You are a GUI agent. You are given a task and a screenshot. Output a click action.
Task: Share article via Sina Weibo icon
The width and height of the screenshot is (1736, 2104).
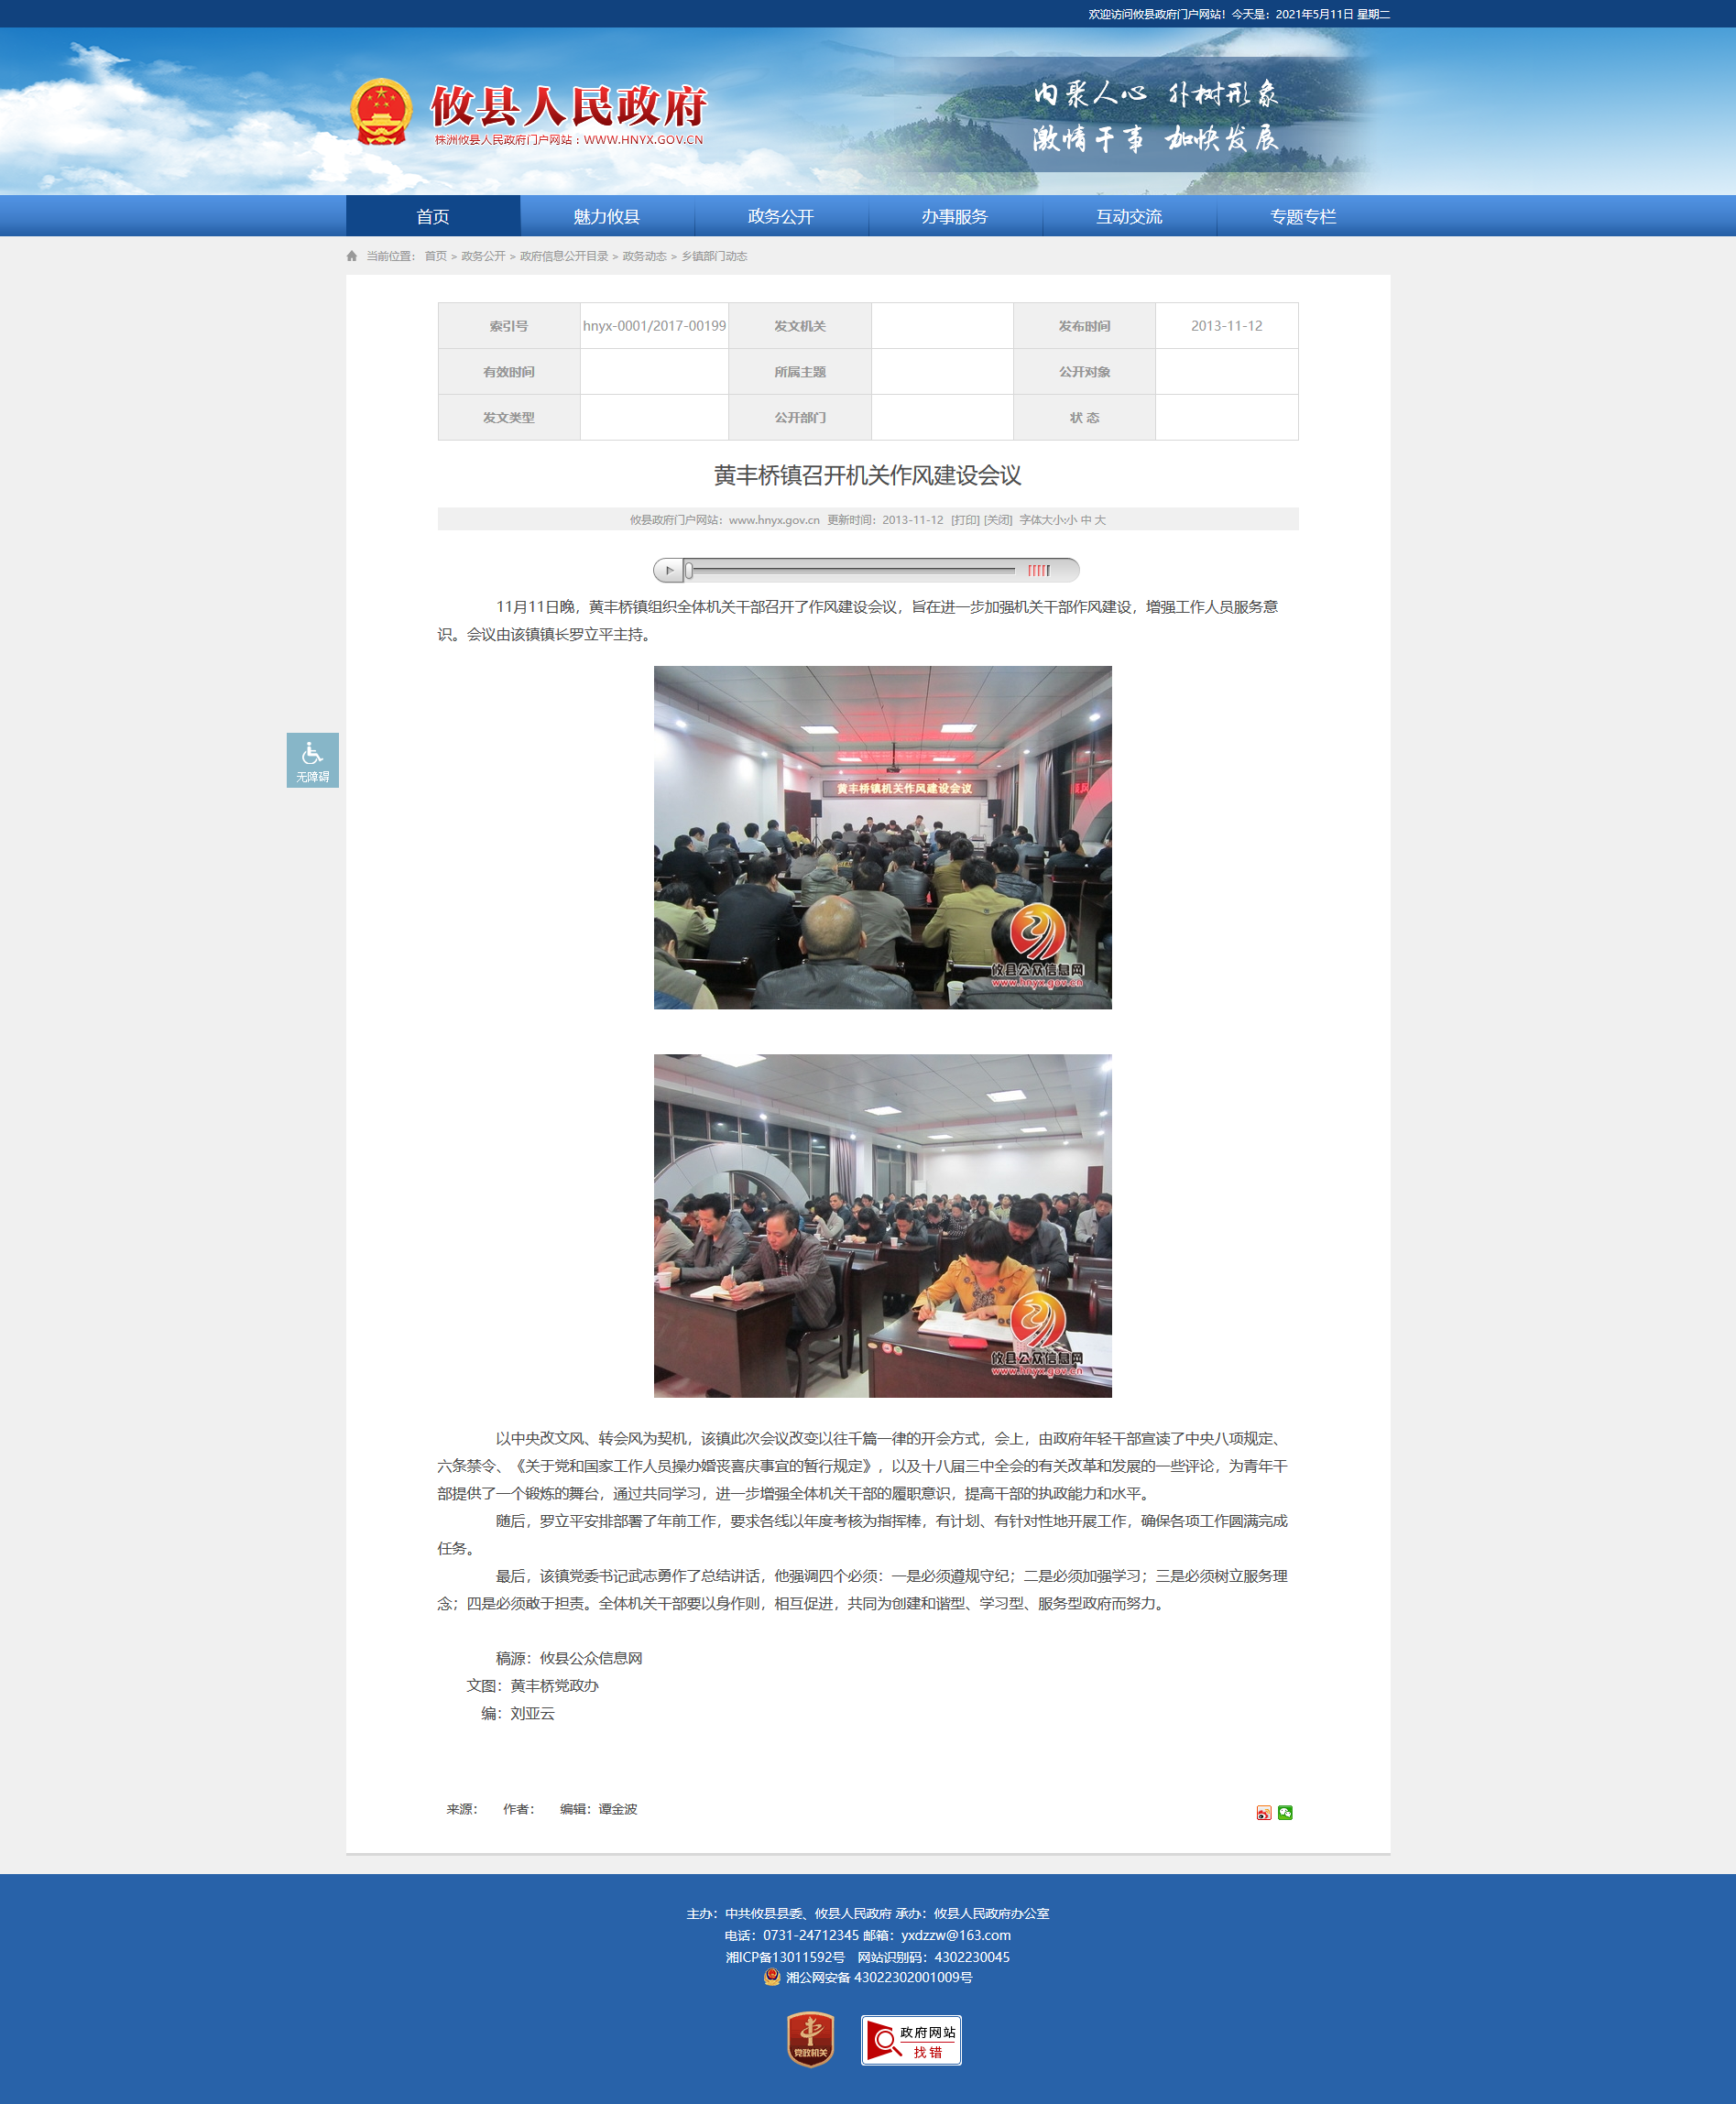1263,1812
